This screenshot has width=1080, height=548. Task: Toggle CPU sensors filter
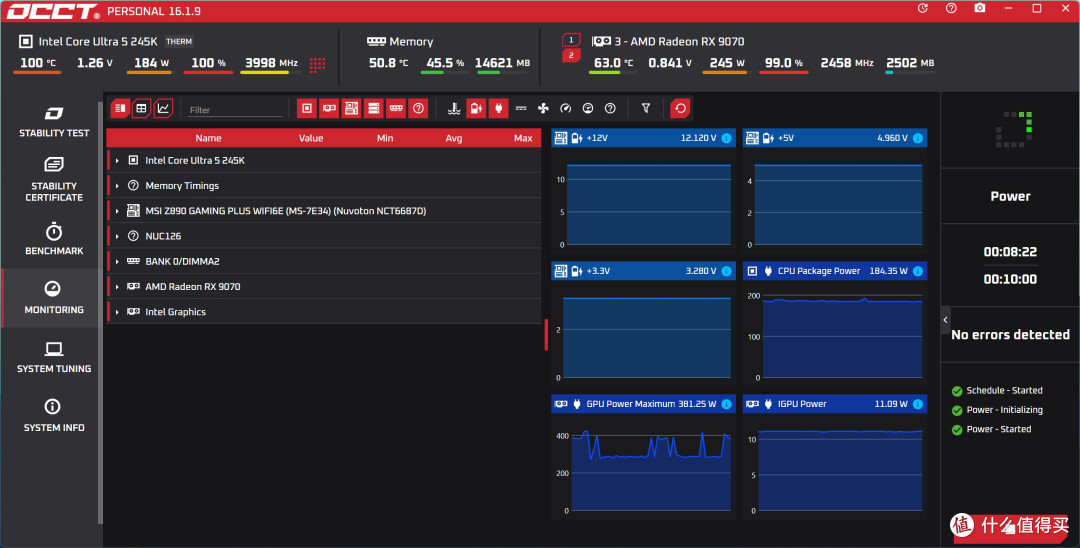pos(307,108)
